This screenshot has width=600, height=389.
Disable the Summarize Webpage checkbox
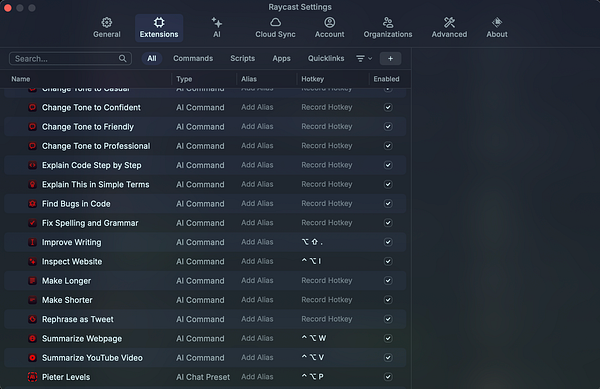coord(388,339)
